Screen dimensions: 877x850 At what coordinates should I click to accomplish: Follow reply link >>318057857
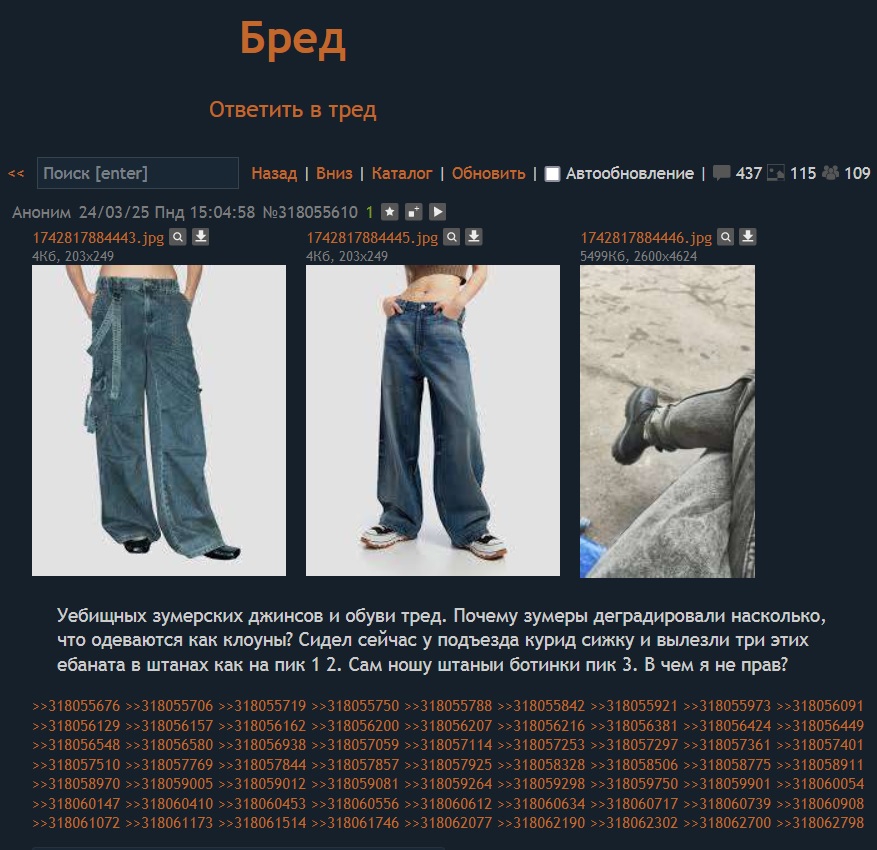click(x=355, y=765)
